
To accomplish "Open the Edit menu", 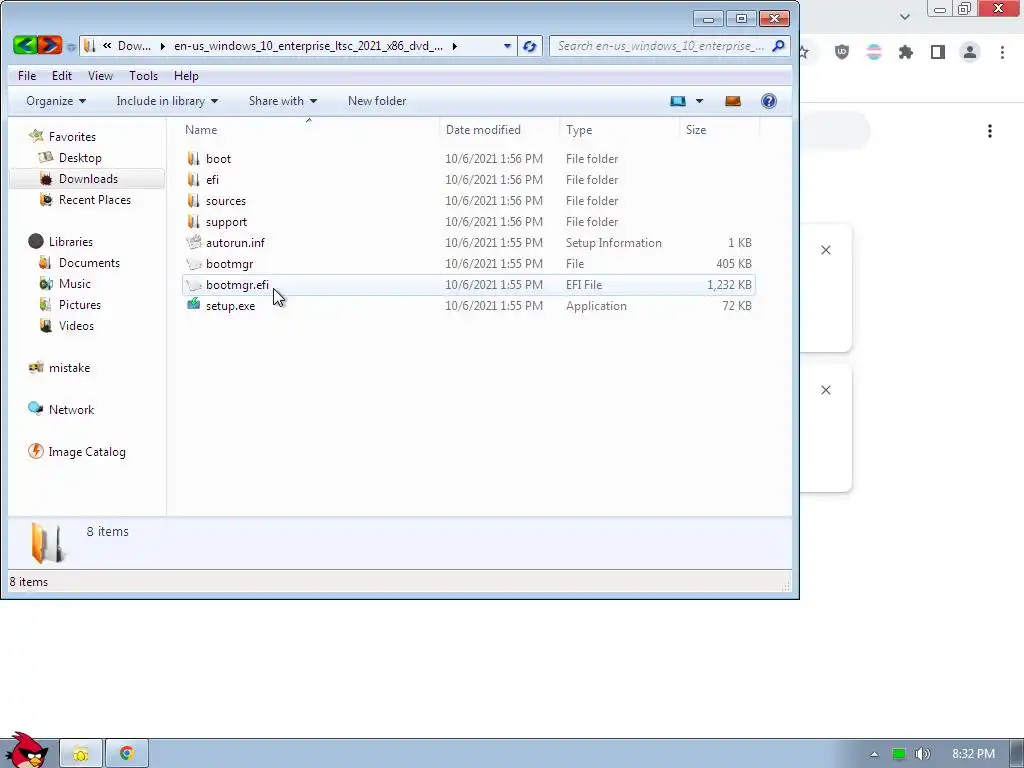I will click(x=62, y=76).
